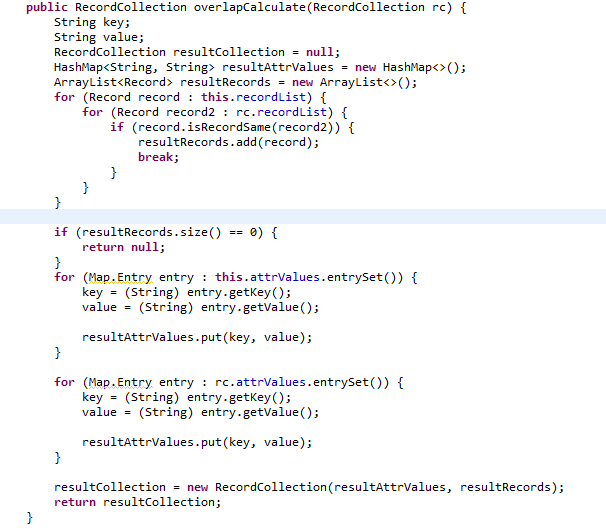This screenshot has width=606, height=529.
Task: Click the String key declaration
Action: (x=92, y=22)
